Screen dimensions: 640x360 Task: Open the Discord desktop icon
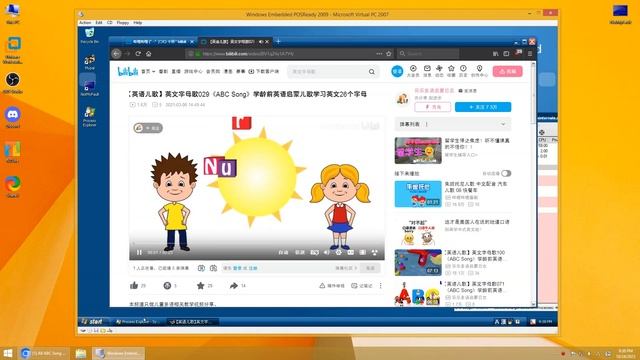coord(13,118)
